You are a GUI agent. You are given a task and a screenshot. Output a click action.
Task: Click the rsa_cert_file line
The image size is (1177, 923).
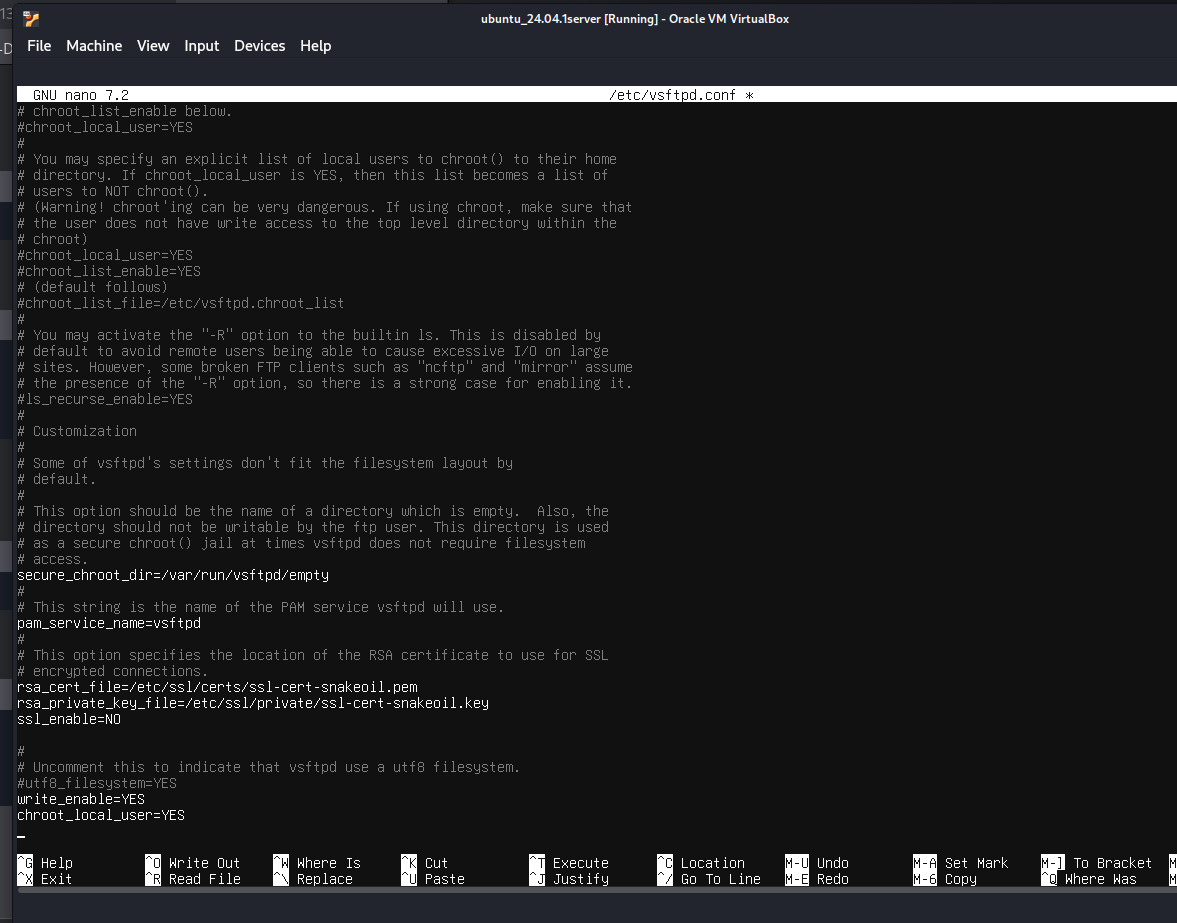(x=218, y=687)
